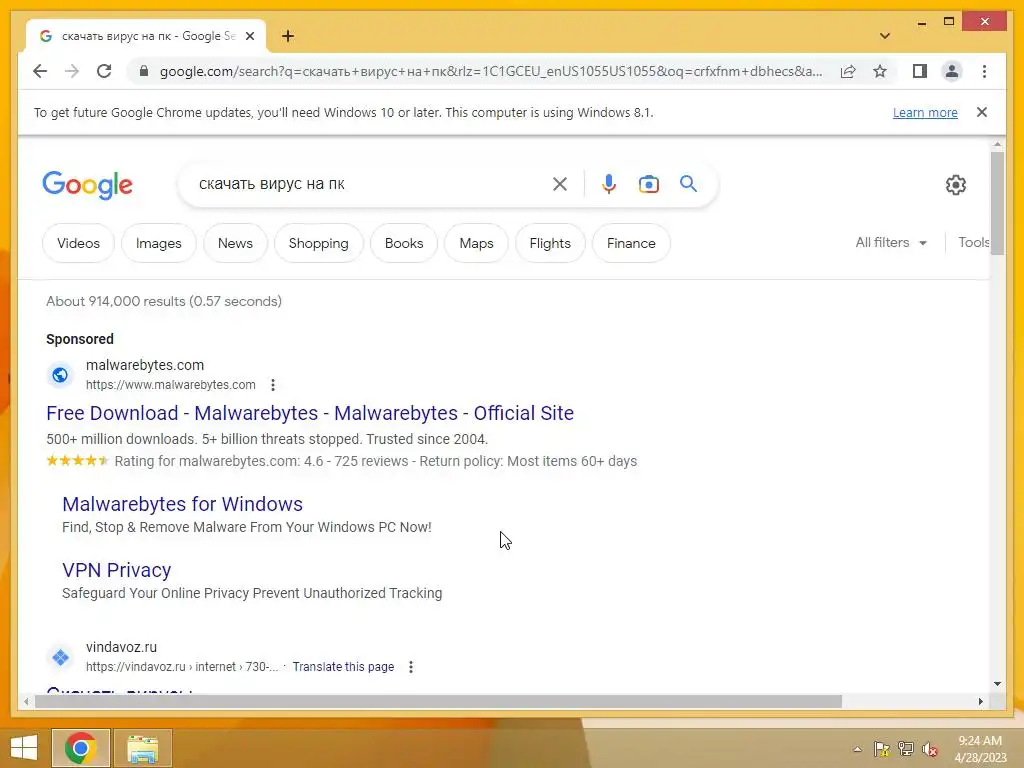
Task: Click the malwarebytes.com site favicon
Action: click(60, 375)
